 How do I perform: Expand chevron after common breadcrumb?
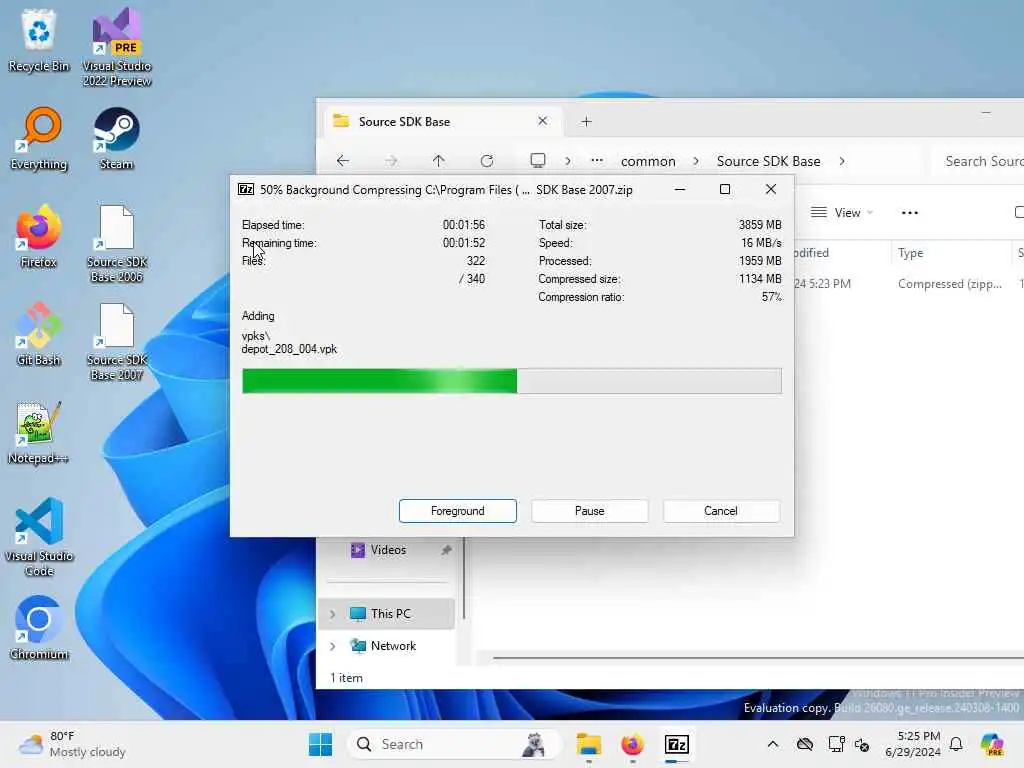pyautogui.click(x=696, y=161)
